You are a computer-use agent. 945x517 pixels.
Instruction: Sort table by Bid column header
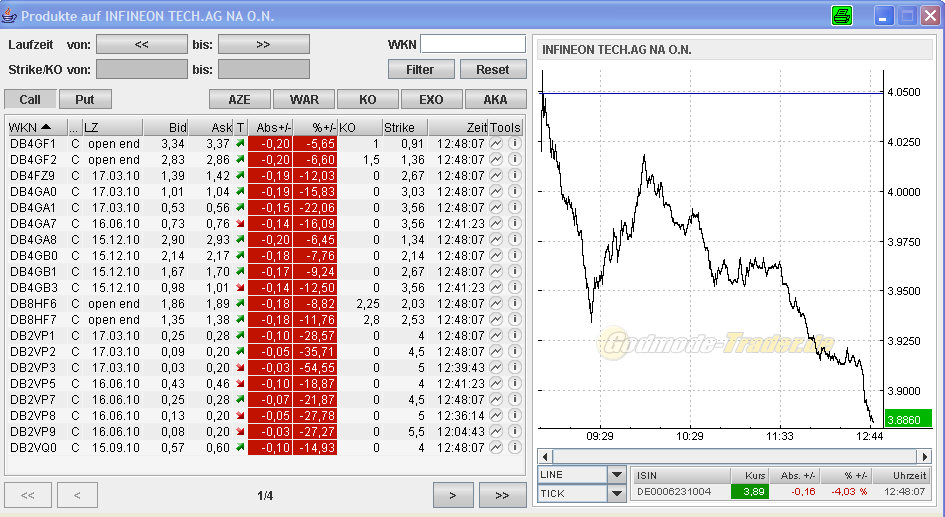tap(166, 127)
